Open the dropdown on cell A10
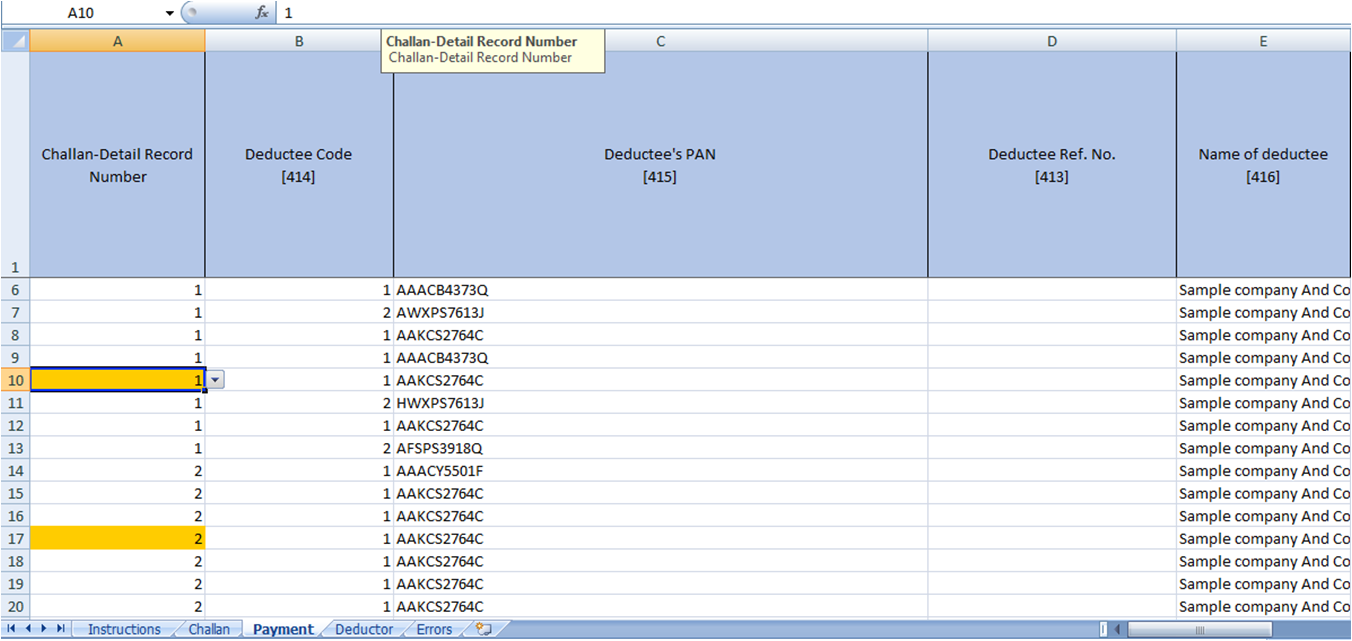This screenshot has width=1352, height=641. pos(214,380)
